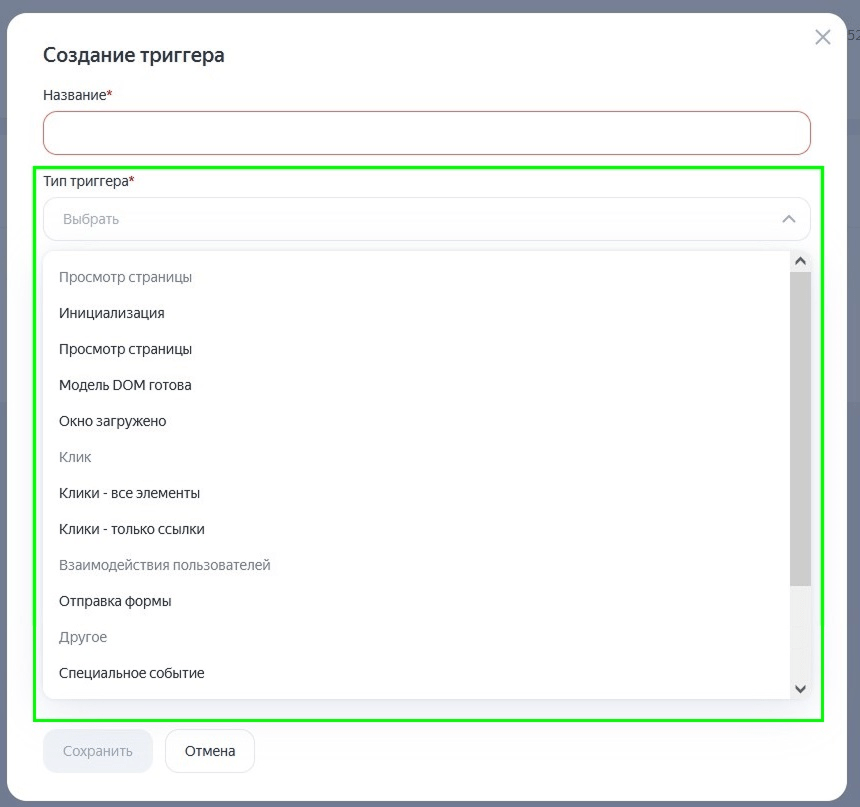Click the Название input field
Screen dimensions: 860x807
[x=427, y=133]
